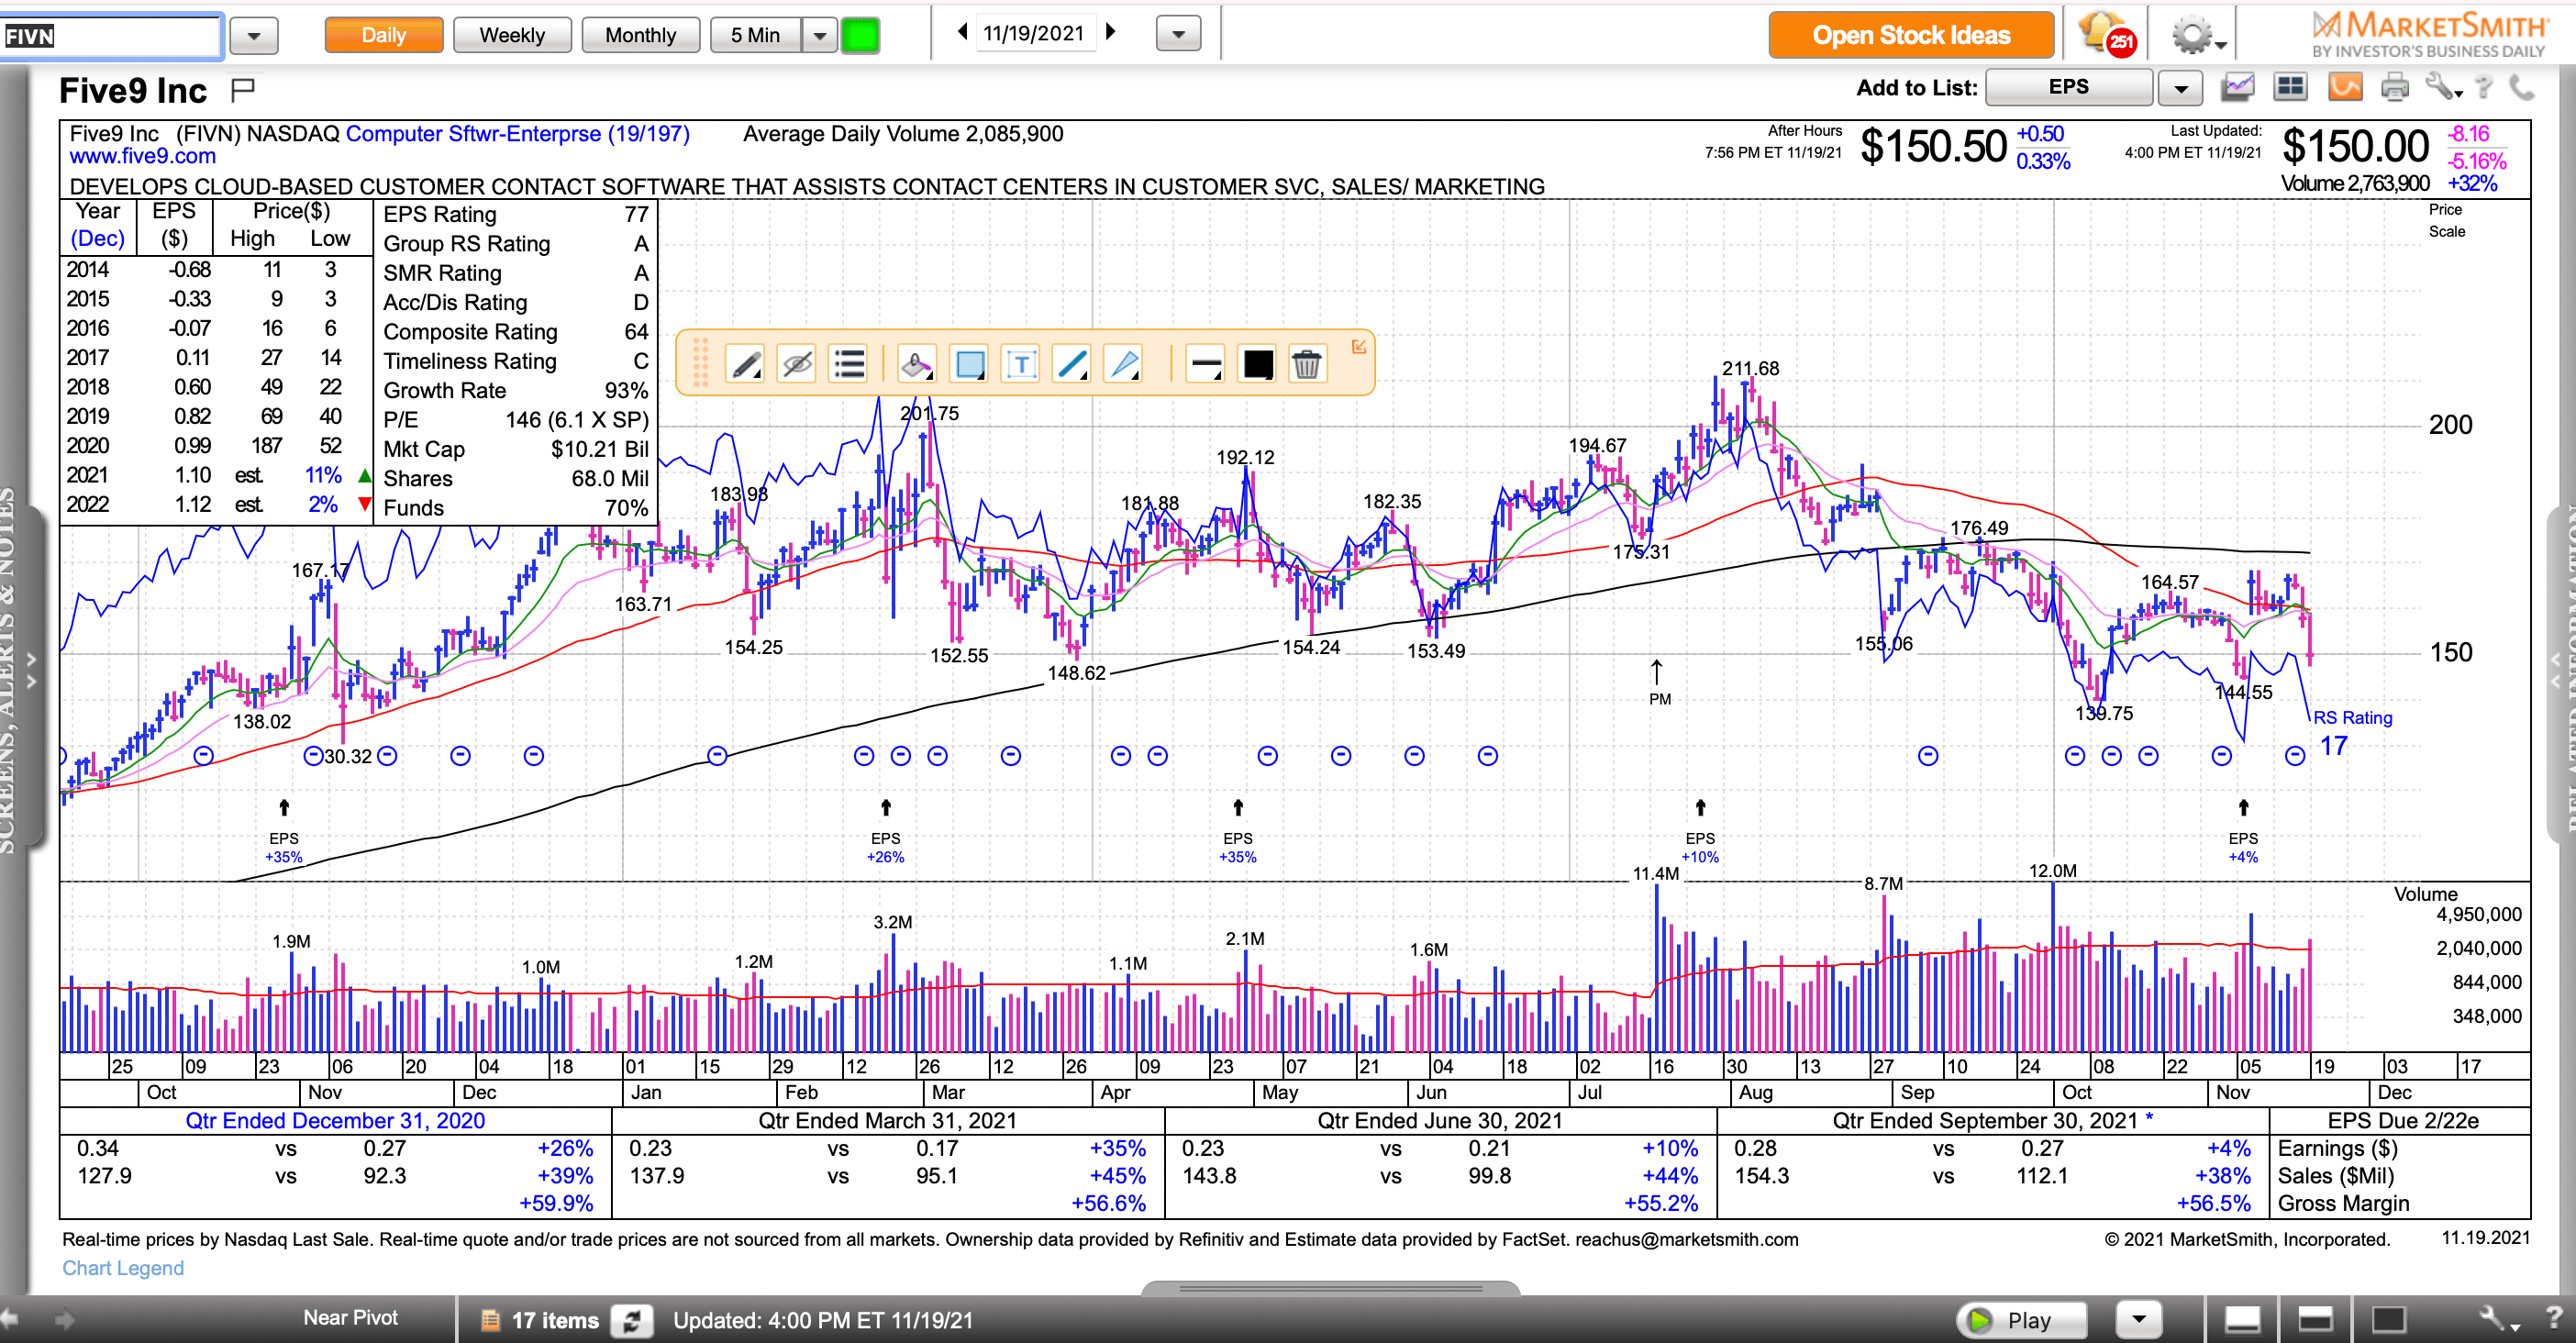This screenshot has height=1343, width=2576.
Task: Open the chart wrench tools icon
Action: 2442,88
